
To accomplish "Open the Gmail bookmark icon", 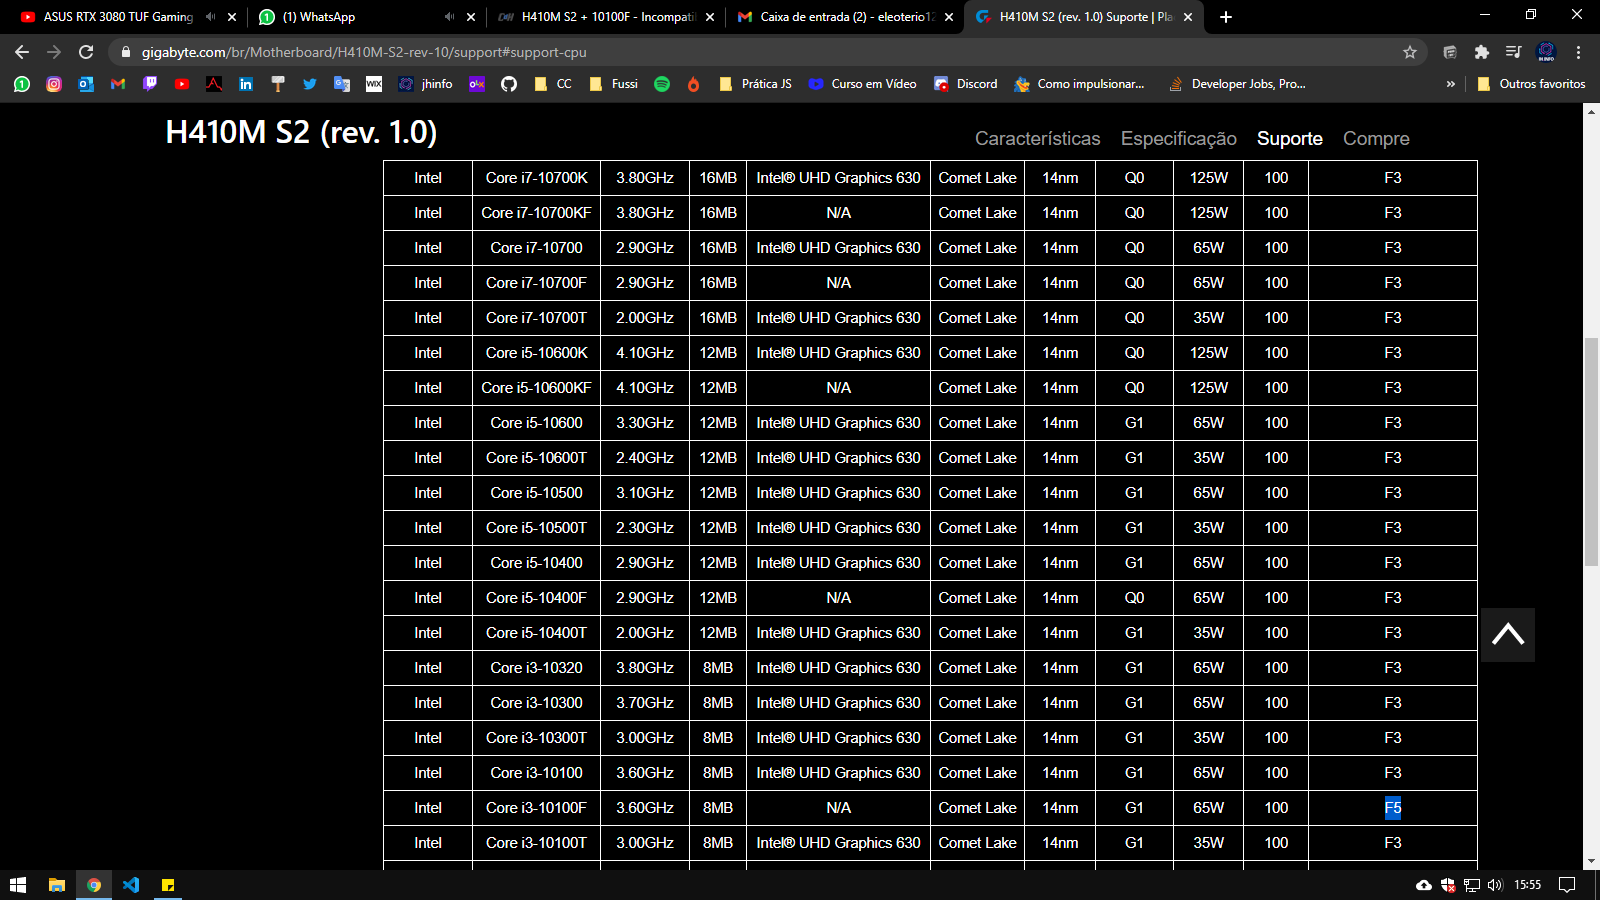I will tap(118, 84).
